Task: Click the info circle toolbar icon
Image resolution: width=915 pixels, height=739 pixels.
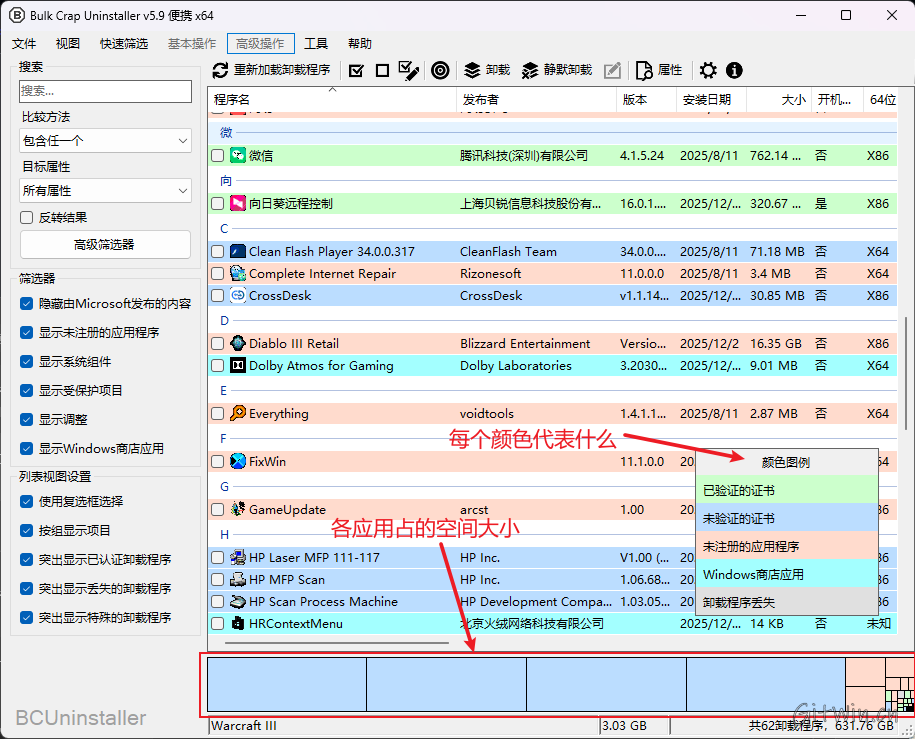Action: pos(734,71)
